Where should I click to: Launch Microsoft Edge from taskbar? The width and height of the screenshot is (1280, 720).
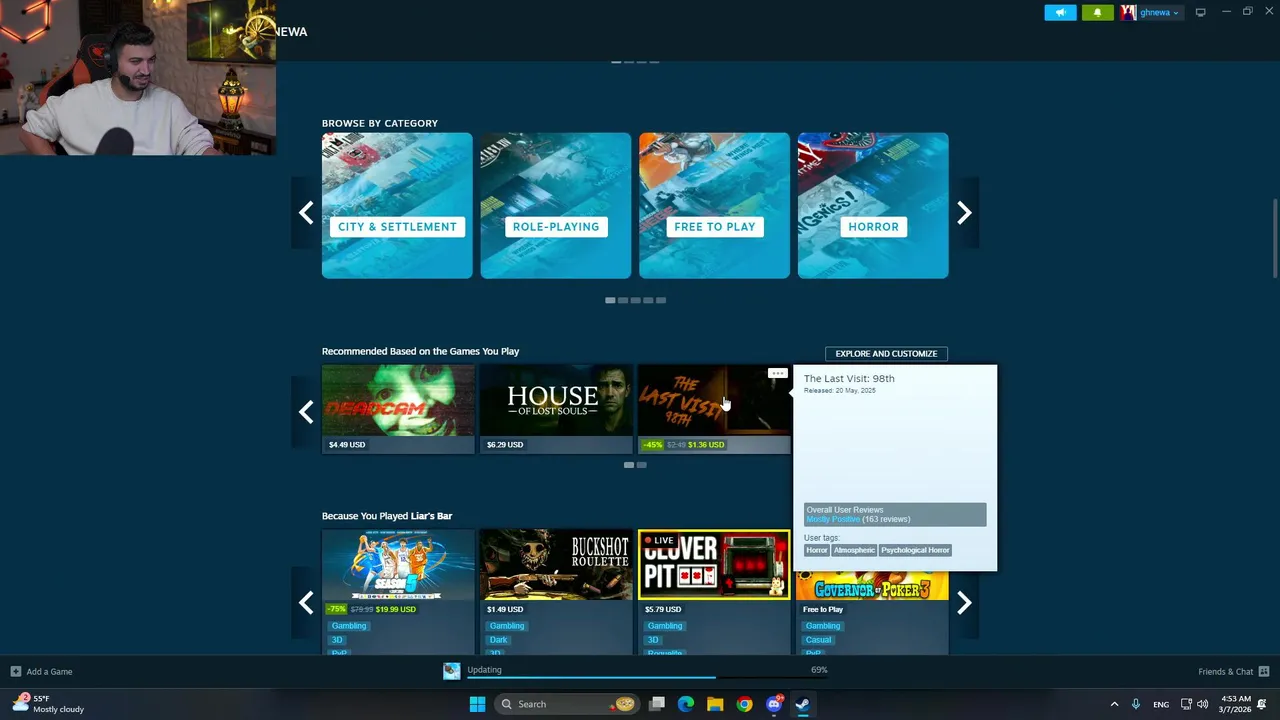(686, 704)
